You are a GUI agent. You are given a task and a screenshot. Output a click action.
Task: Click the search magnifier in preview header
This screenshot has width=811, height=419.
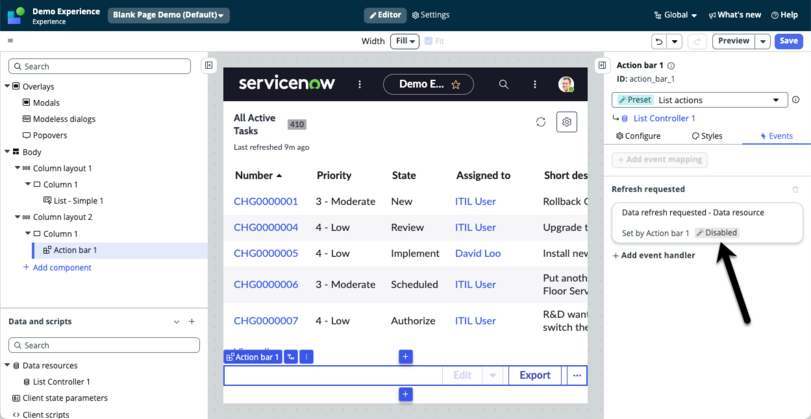tap(503, 84)
